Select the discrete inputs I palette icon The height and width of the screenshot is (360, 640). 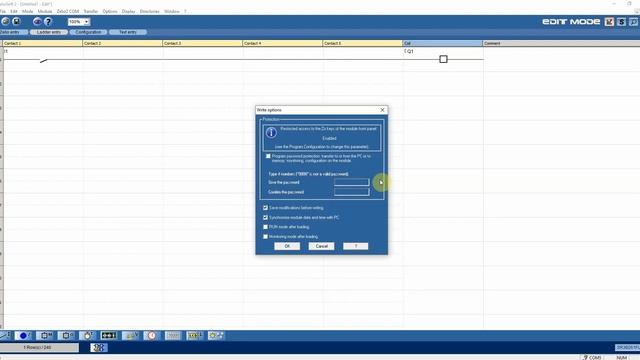(5, 335)
